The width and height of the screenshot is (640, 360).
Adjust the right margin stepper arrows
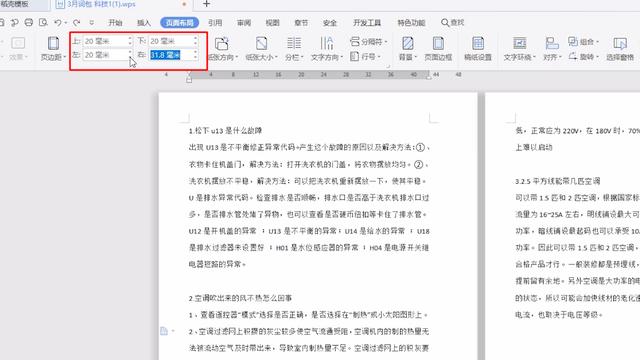[196, 55]
